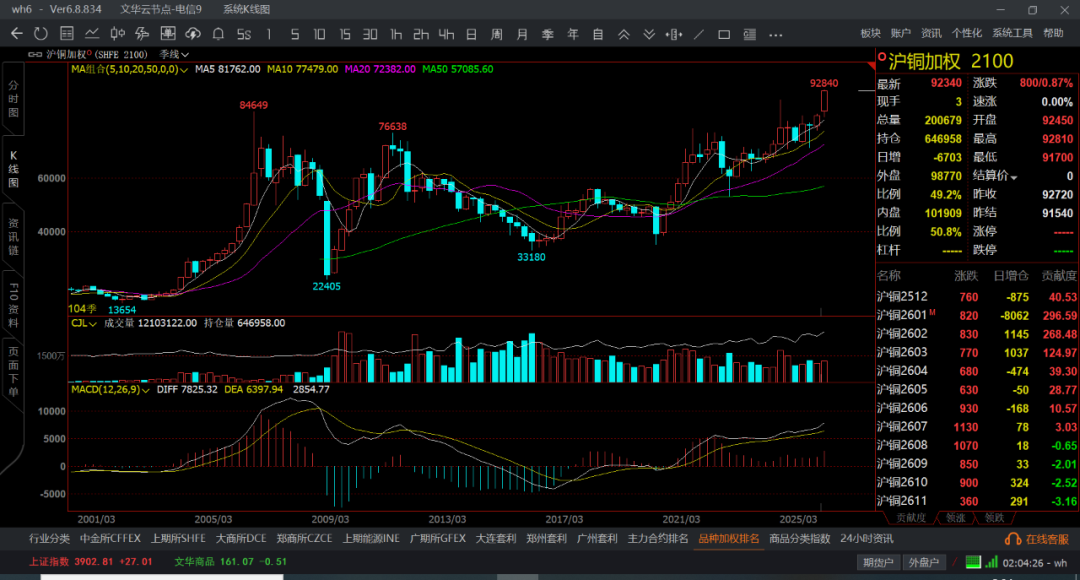1080x580 pixels.
Task: Open 在线客服 online support link
Action: click(x=1041, y=539)
